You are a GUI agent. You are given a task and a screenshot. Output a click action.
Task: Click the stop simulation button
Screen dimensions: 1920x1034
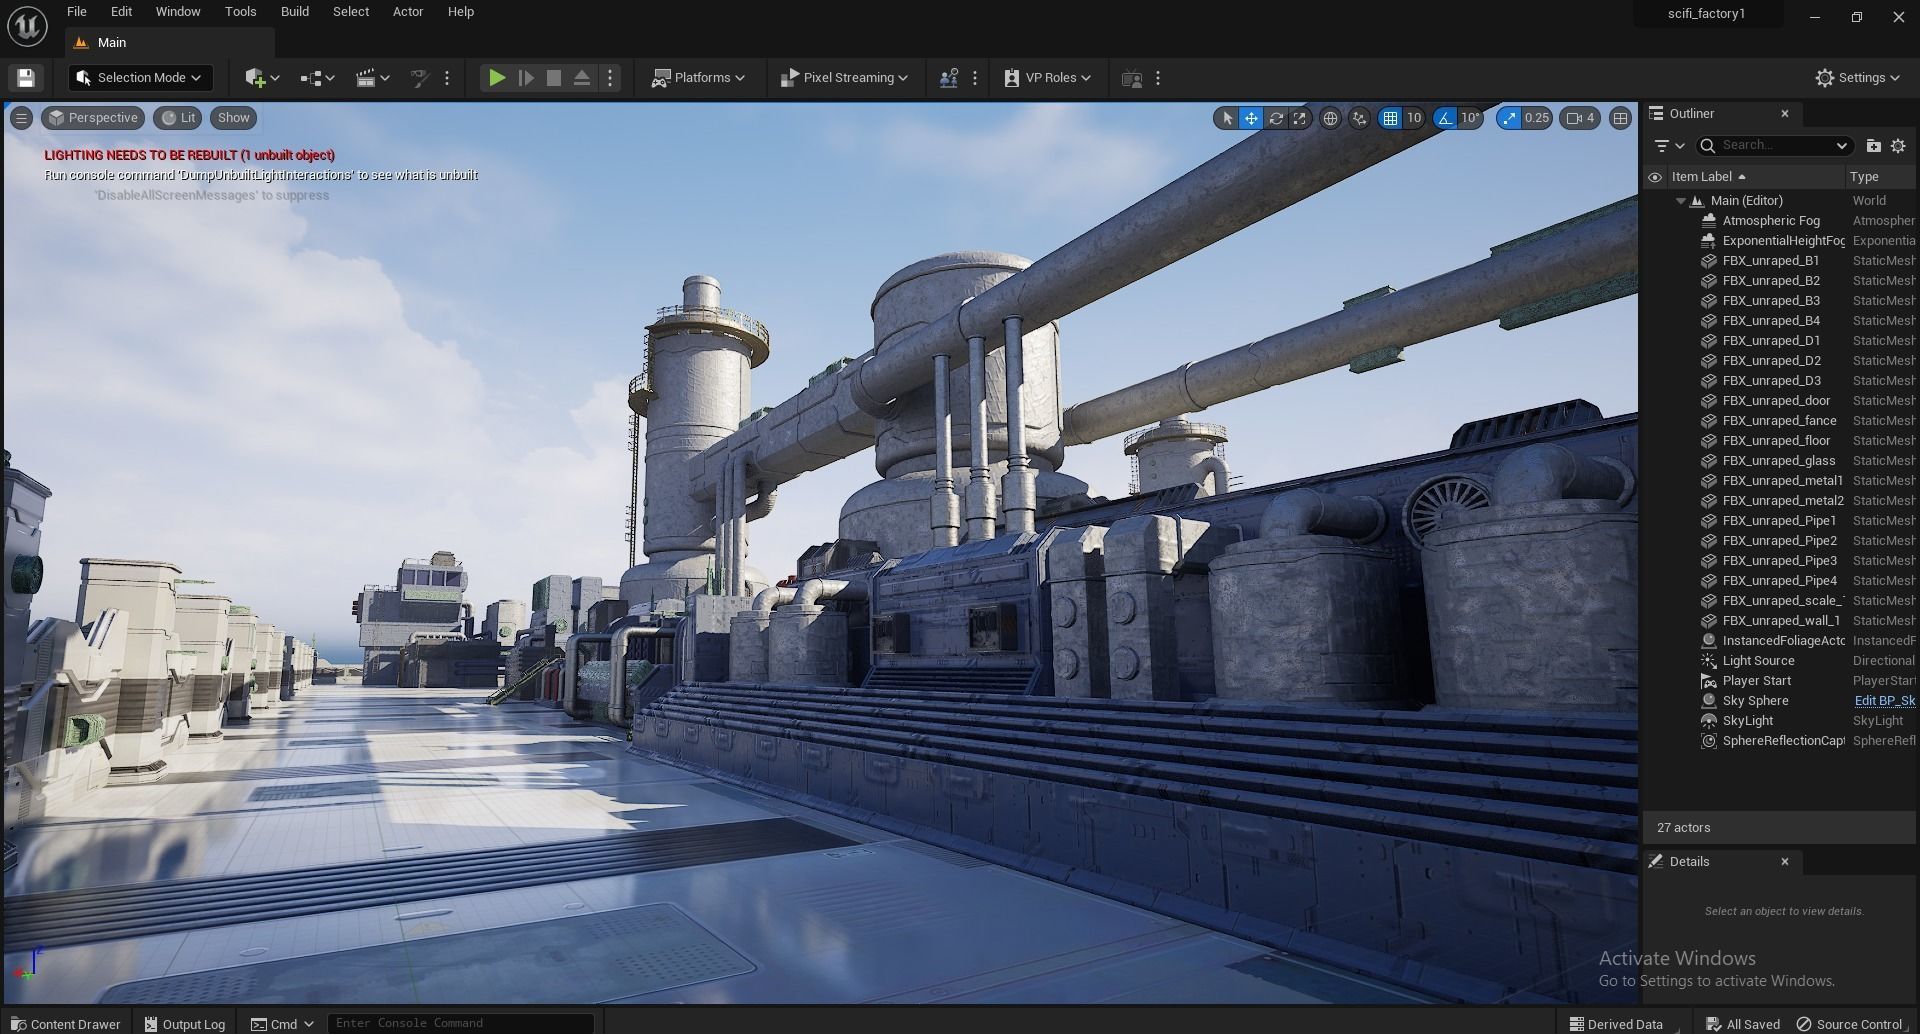(x=554, y=78)
